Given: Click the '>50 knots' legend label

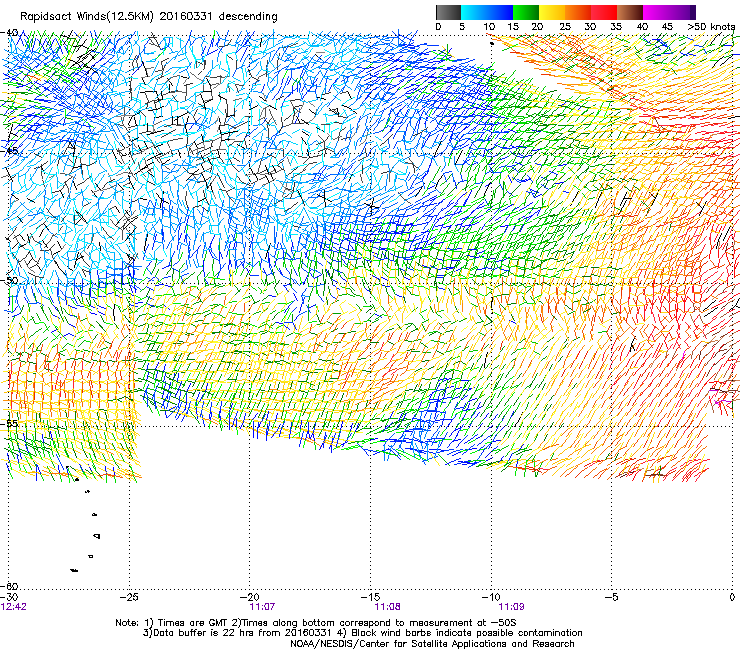Looking at the screenshot, I should (711, 26).
